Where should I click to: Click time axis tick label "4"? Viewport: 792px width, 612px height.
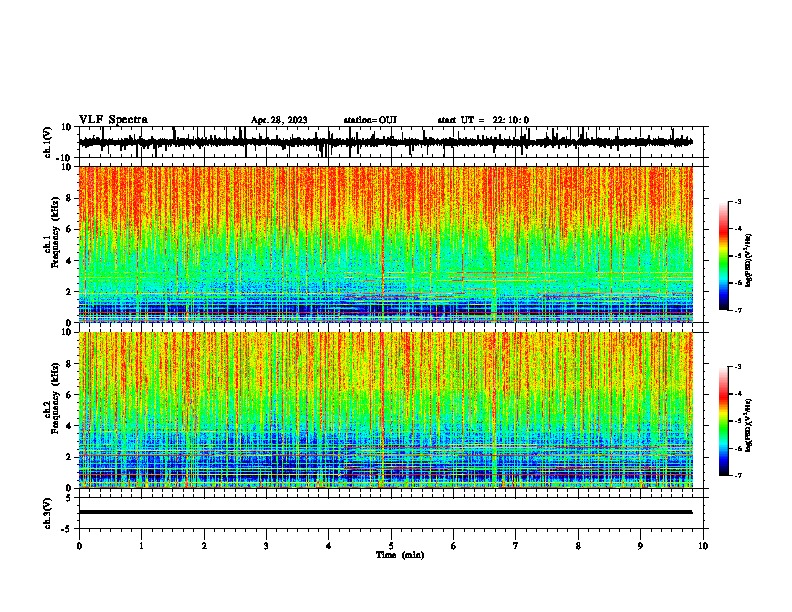tap(329, 546)
